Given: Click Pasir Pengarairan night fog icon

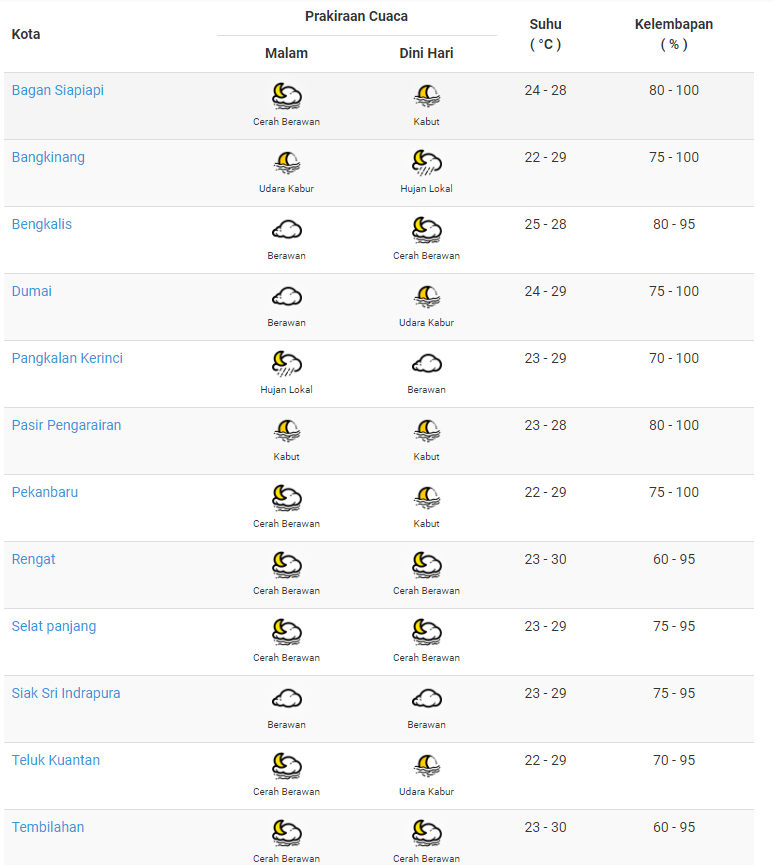Looking at the screenshot, I should [287, 431].
